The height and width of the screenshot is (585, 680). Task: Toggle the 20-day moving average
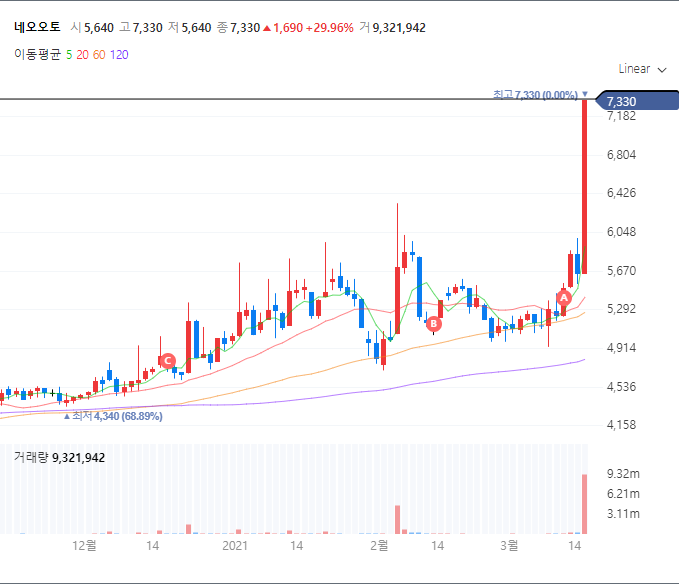82,55
